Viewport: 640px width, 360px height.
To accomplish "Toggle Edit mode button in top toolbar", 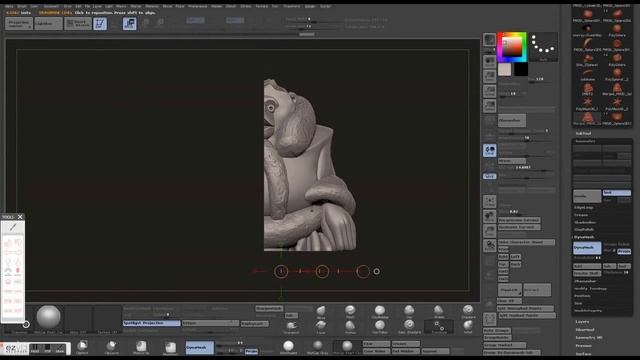I will [x=100, y=24].
